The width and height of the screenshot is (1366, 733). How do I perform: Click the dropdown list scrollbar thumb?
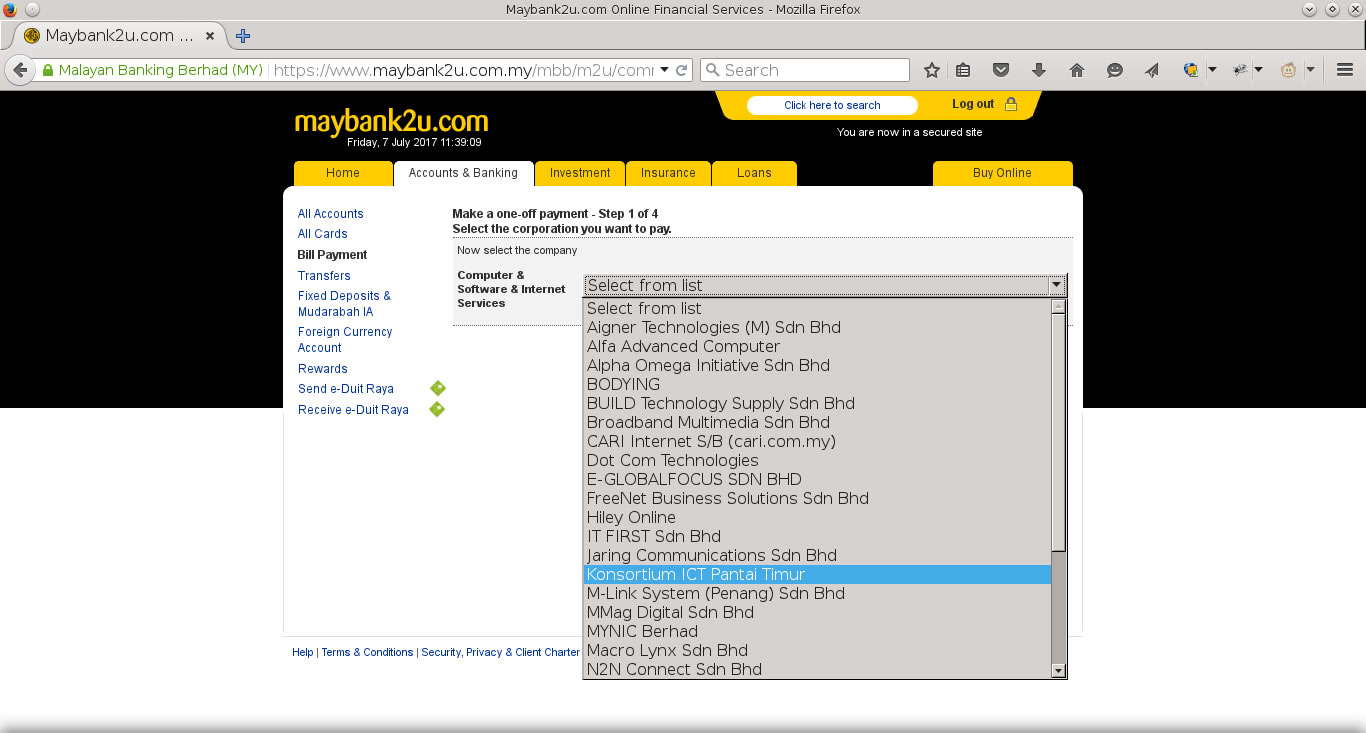[1059, 432]
